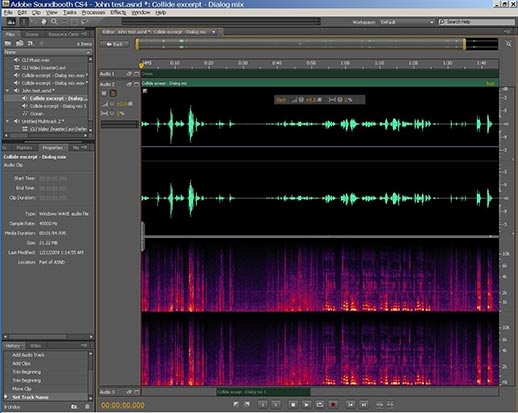Toggle Loop Playback in transport

pyautogui.click(x=319, y=405)
